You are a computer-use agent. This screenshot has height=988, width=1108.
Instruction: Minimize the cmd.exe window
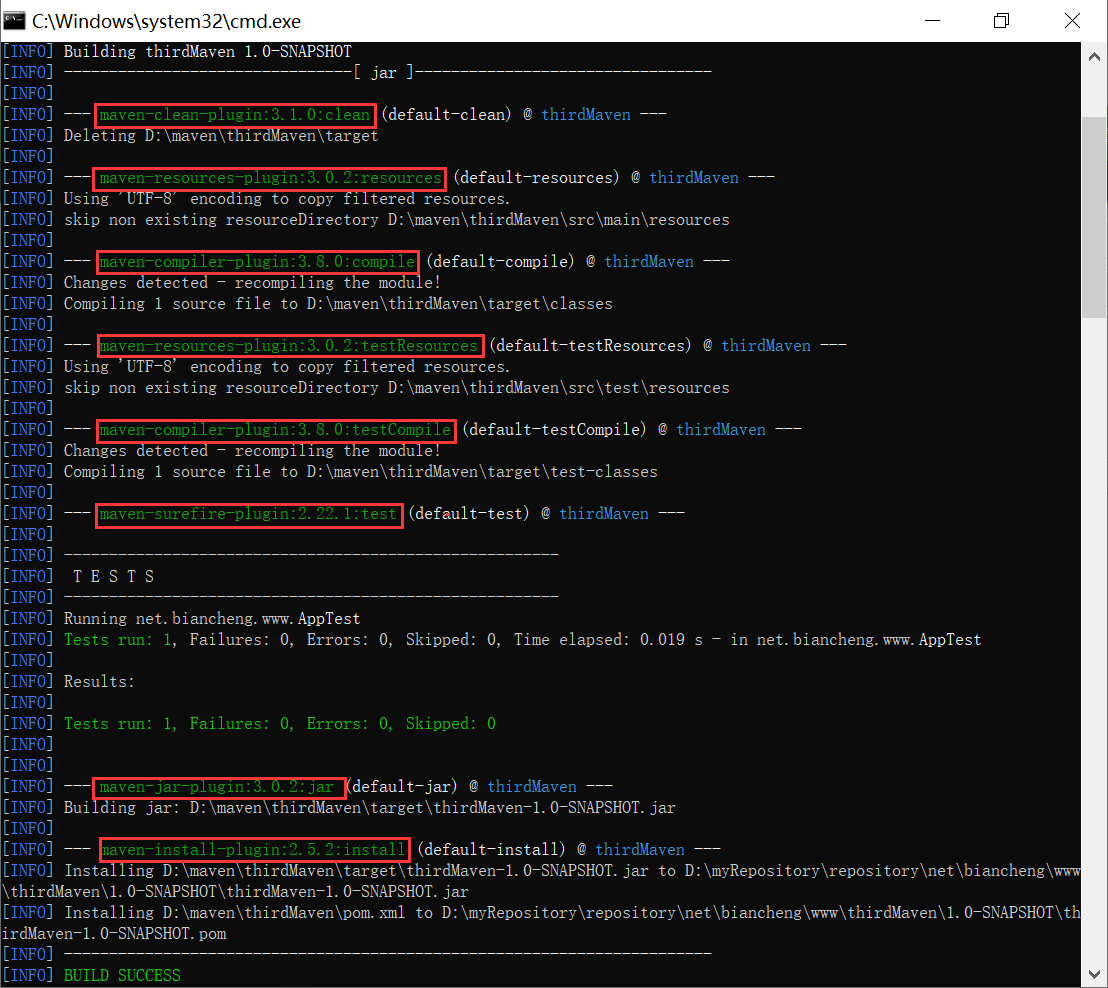(931, 21)
